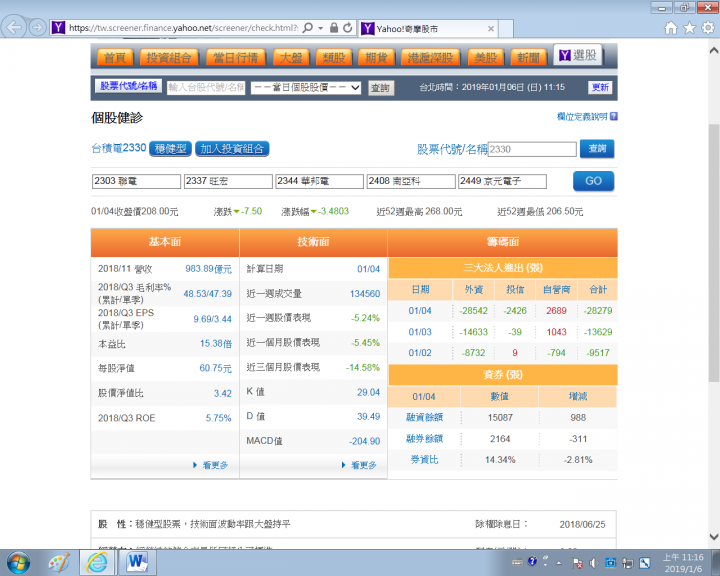Click 看更多 under 基本面
720x576 pixels.
click(215, 465)
